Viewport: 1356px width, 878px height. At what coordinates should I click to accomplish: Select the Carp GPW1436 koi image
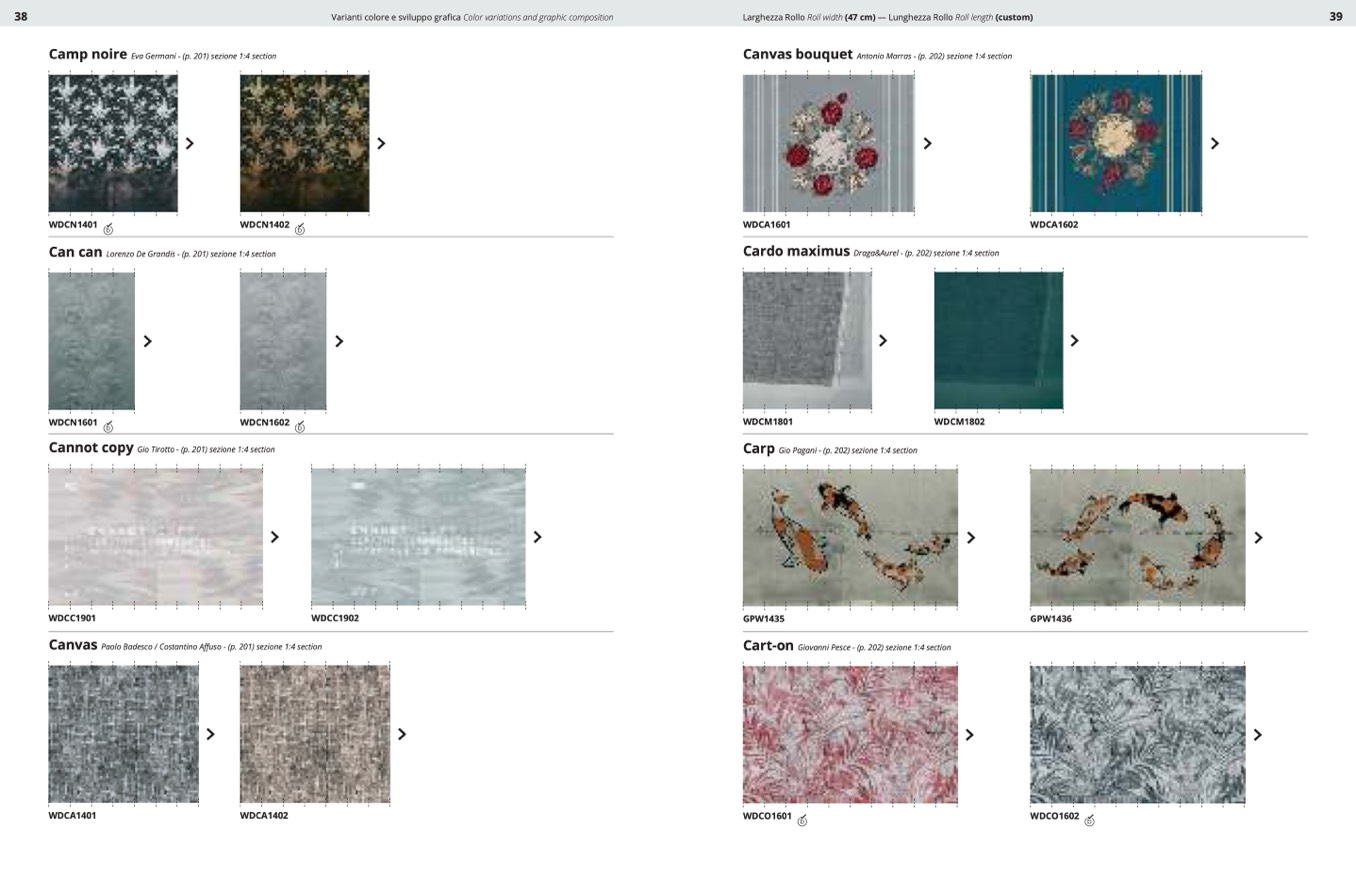(1137, 538)
